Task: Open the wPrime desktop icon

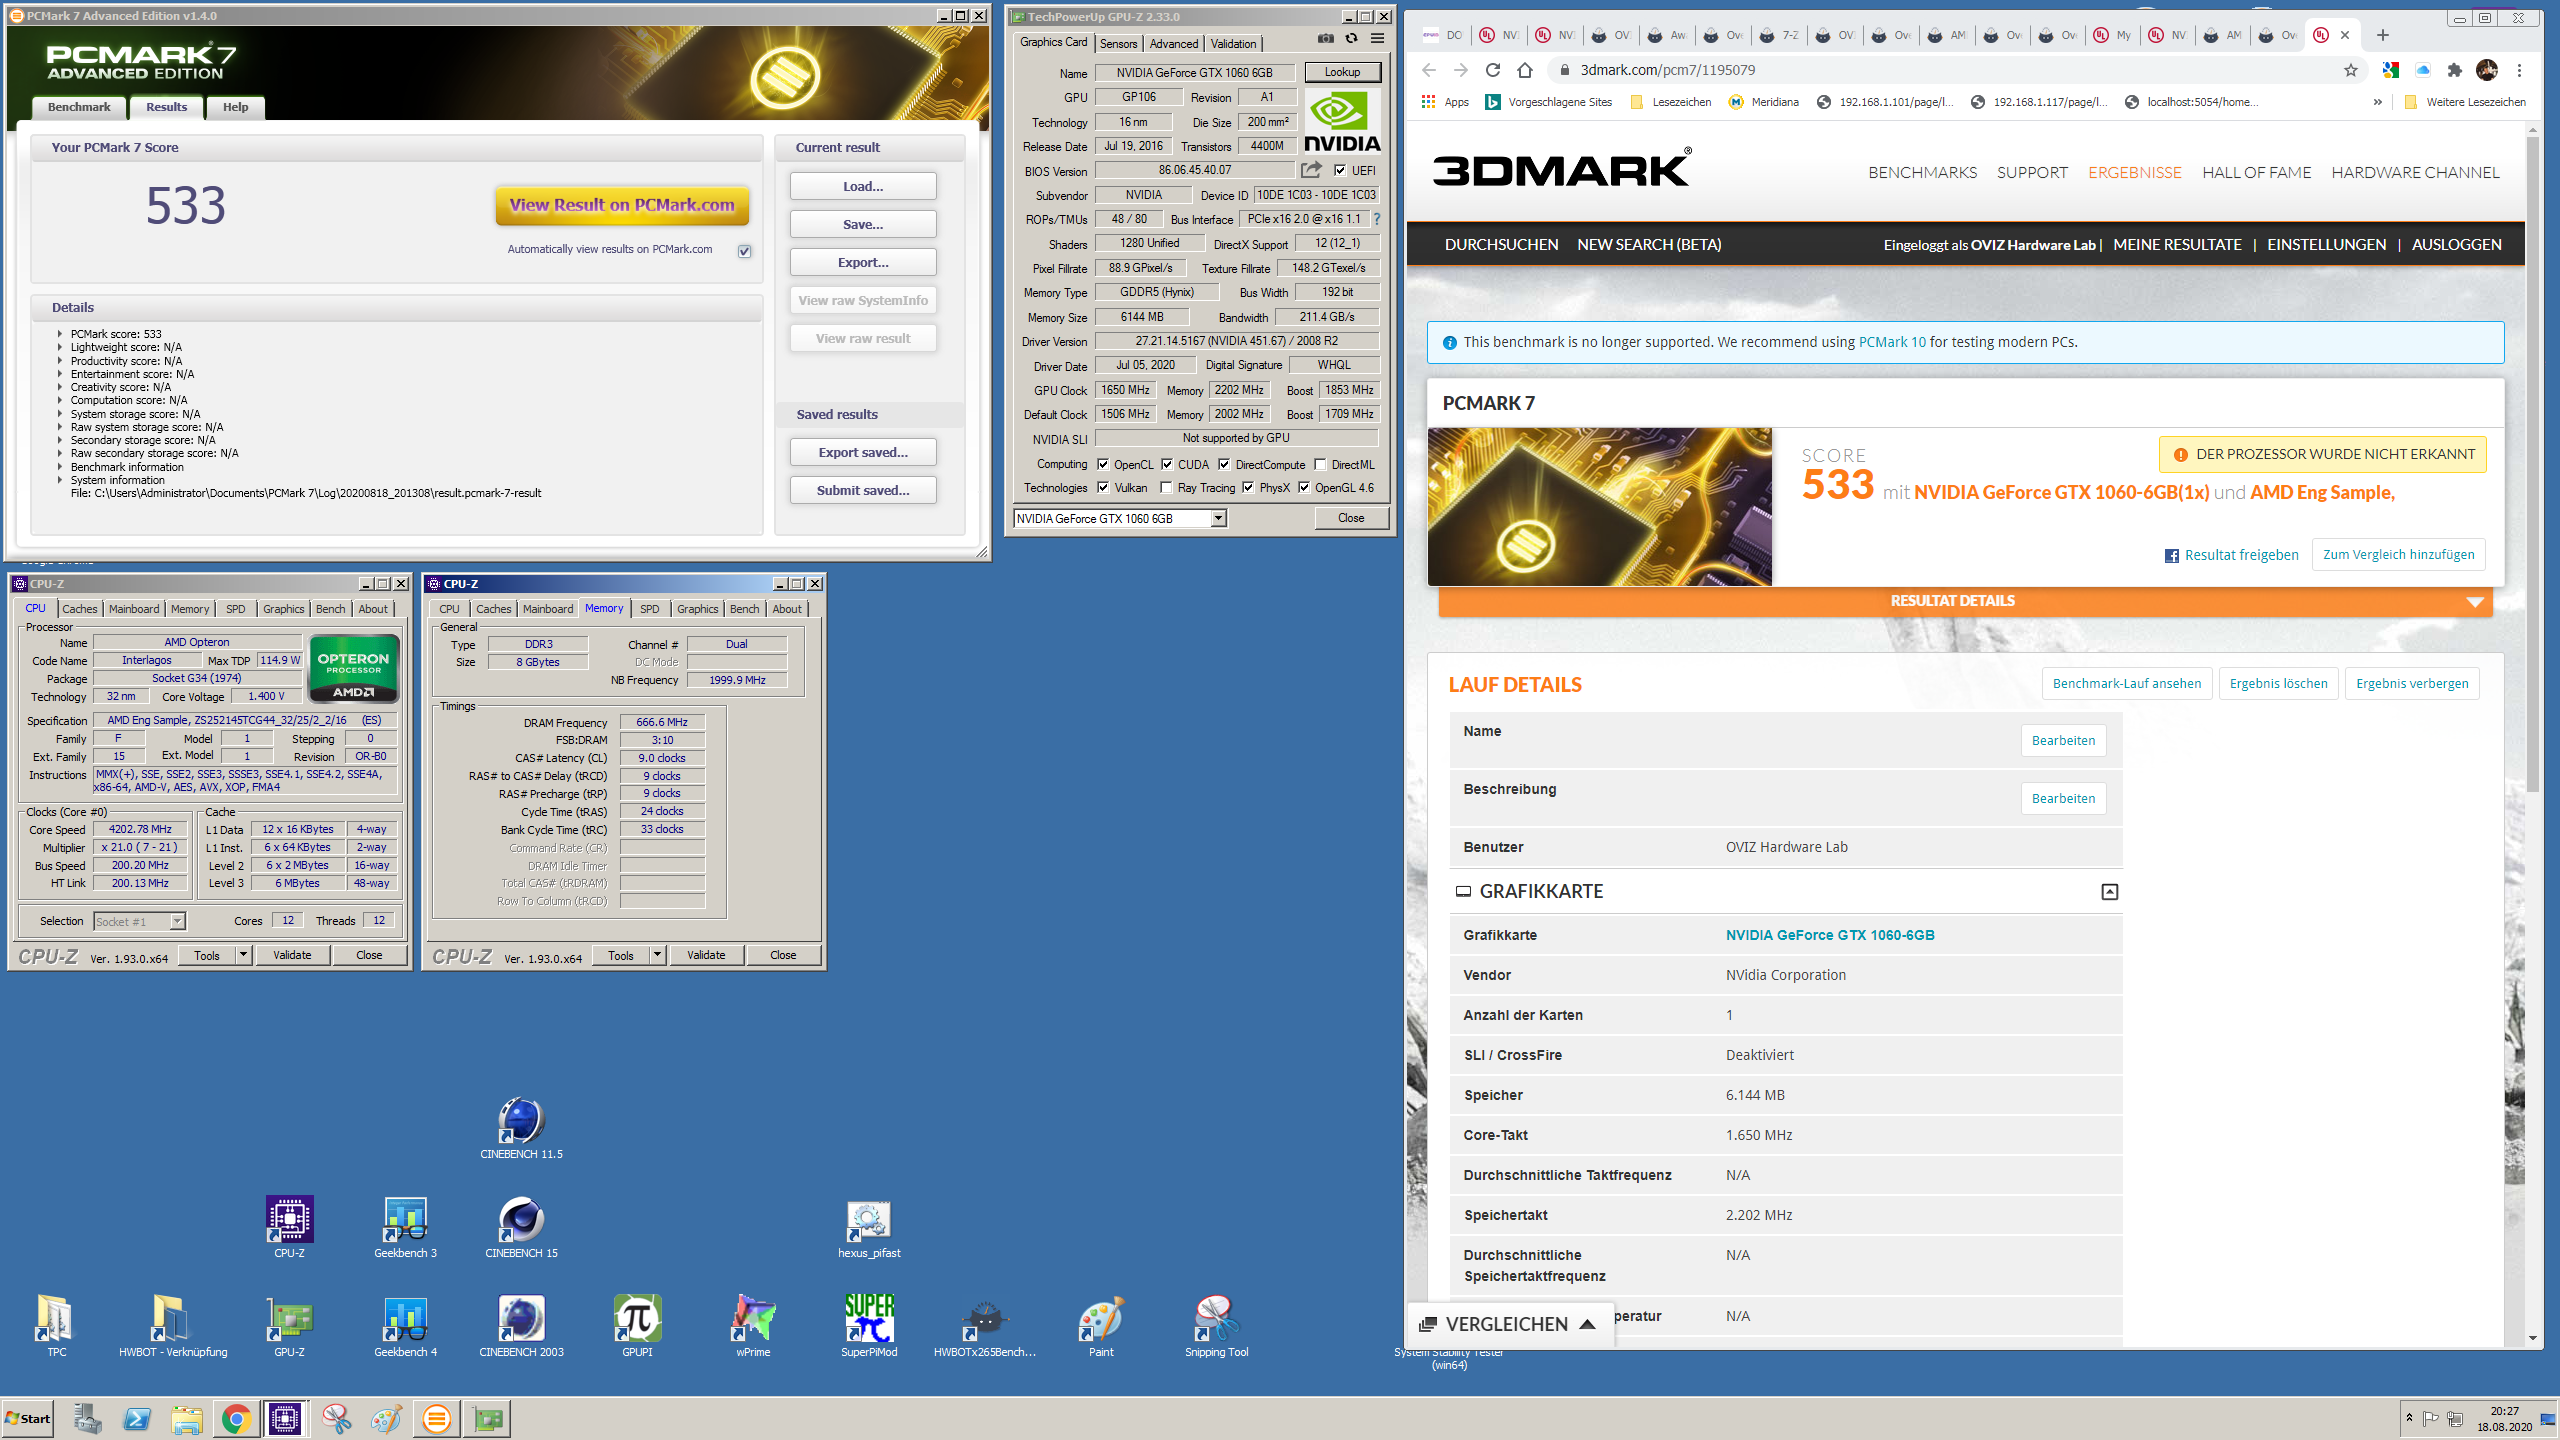Action: point(753,1326)
